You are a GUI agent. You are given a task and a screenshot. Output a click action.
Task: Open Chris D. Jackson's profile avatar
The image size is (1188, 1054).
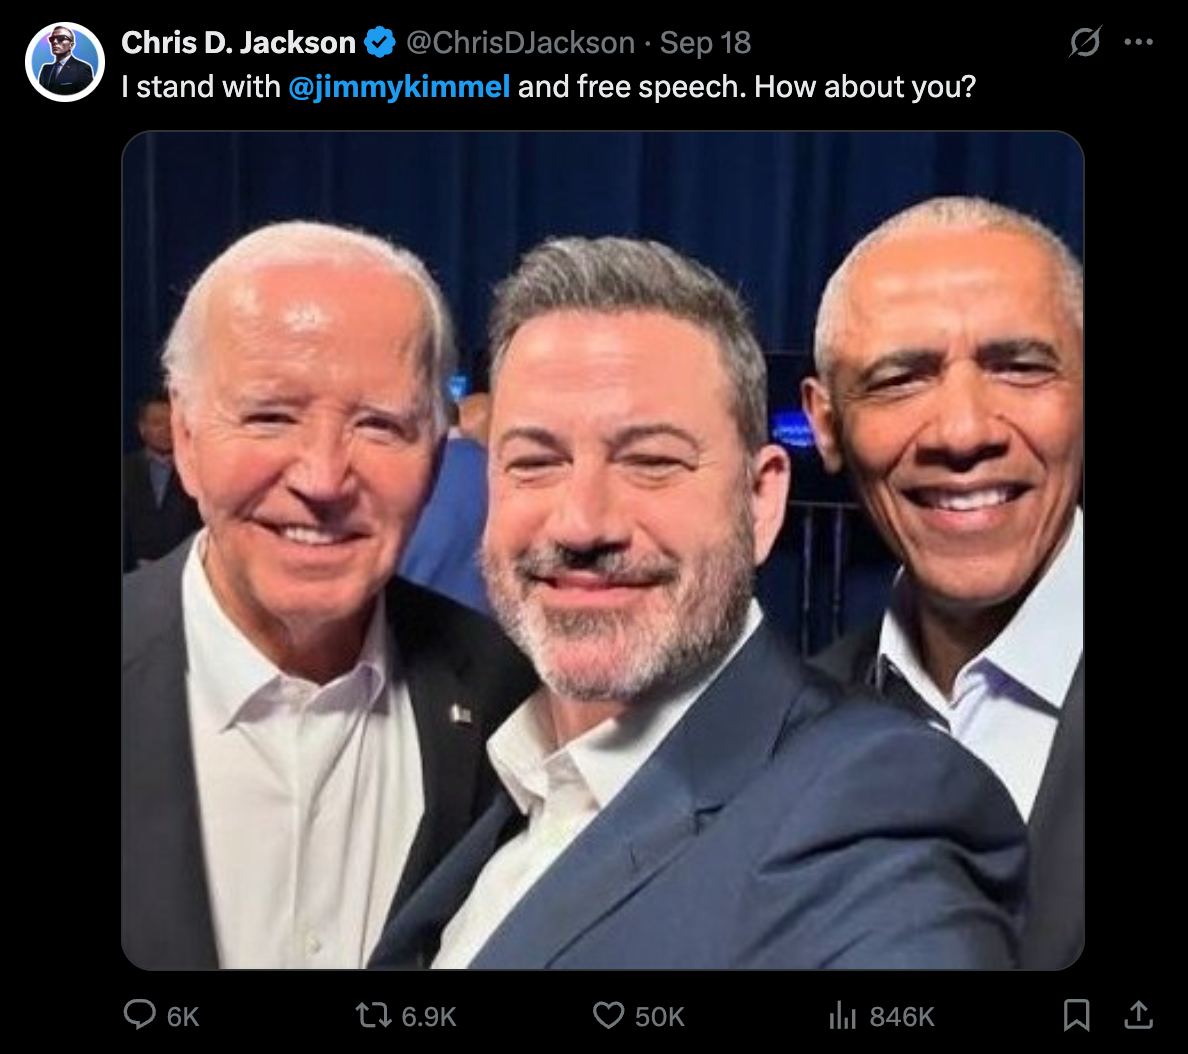[x=65, y=62]
